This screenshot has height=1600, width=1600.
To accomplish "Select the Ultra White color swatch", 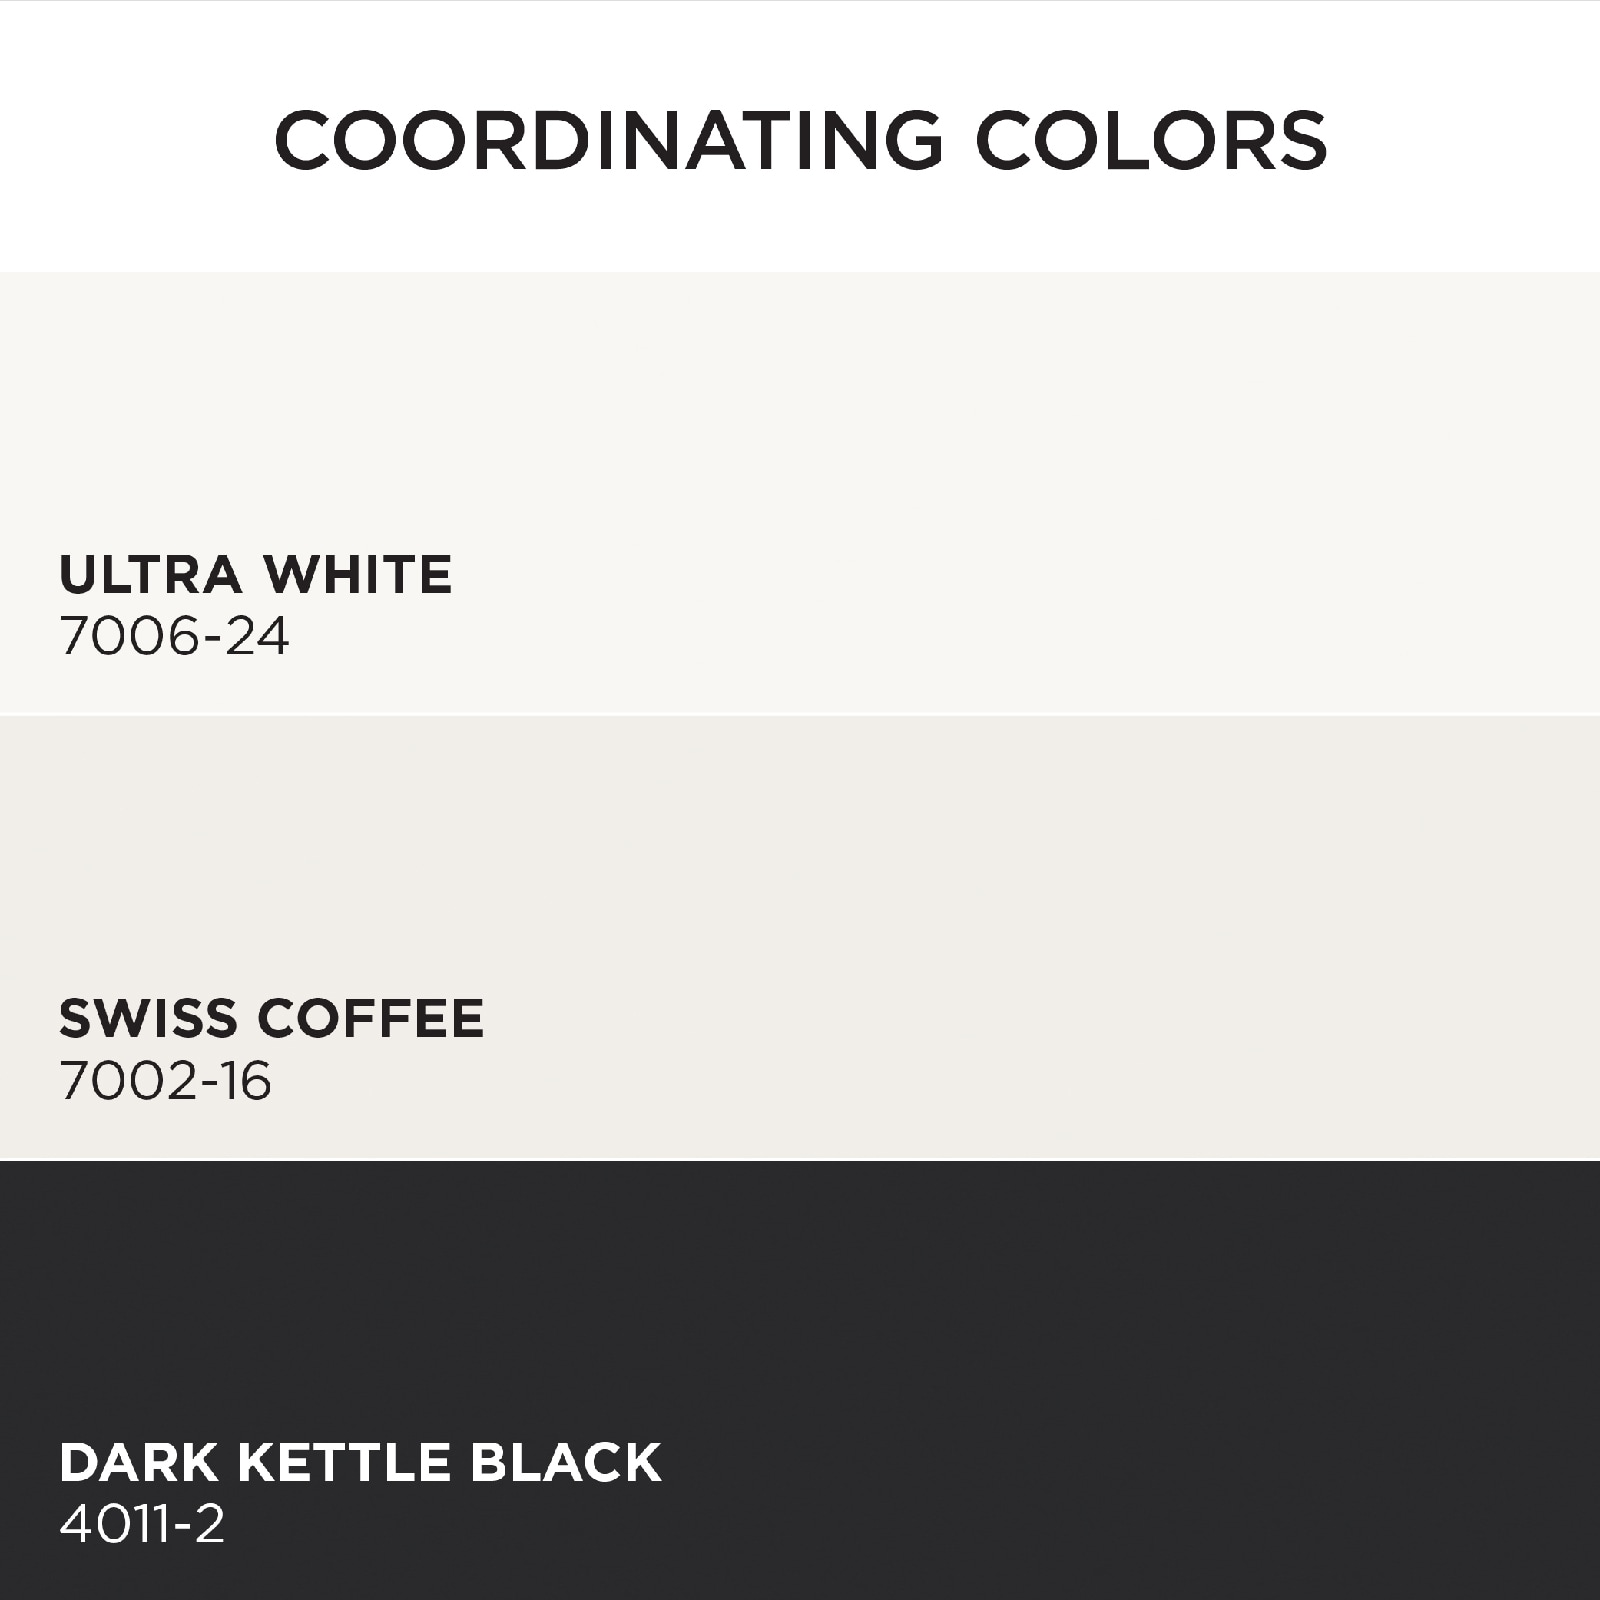I will [x=800, y=492].
